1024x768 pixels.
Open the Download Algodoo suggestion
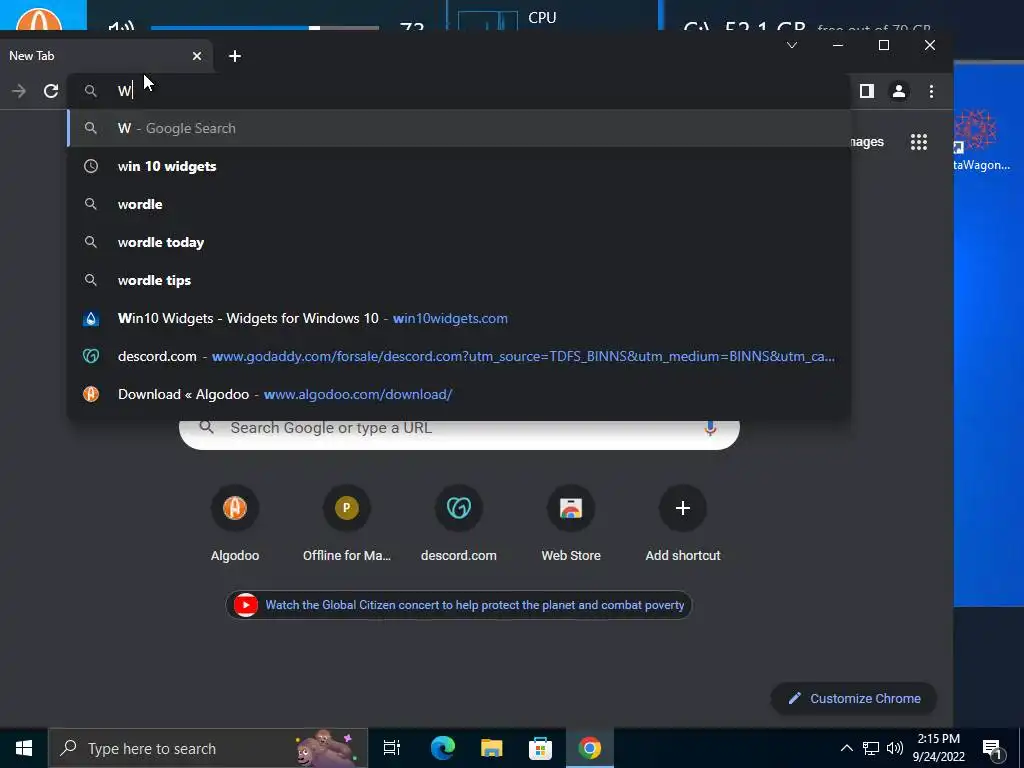(458, 394)
